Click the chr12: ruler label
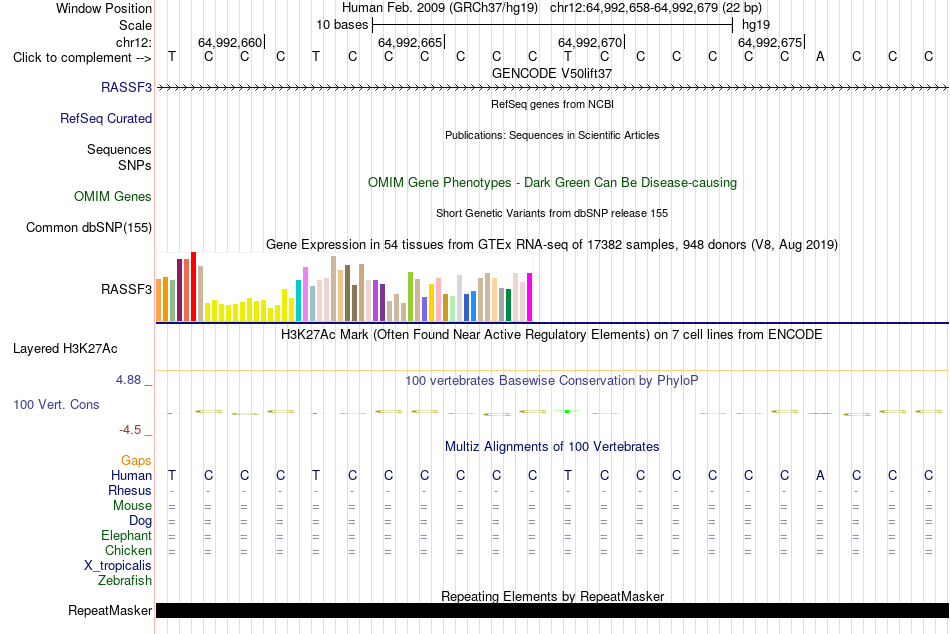 (x=134, y=42)
